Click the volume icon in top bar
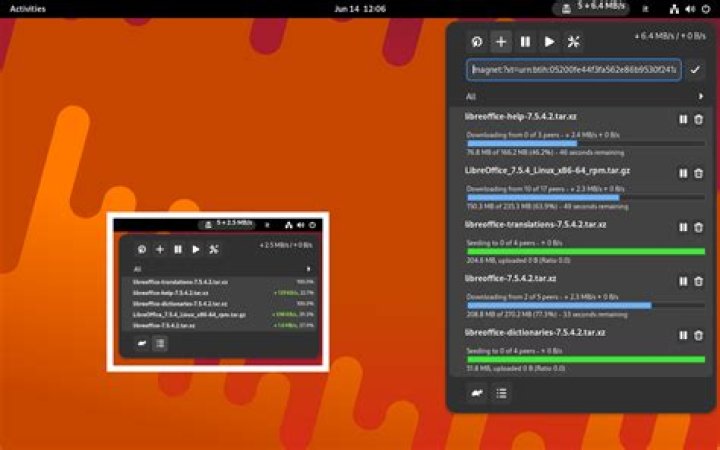Image resolution: width=720 pixels, height=450 pixels. (x=690, y=9)
